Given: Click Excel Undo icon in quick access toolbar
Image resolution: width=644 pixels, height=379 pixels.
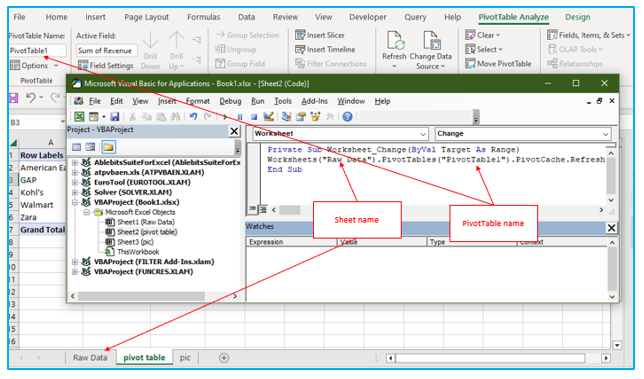Looking at the screenshot, I should pos(30,98).
